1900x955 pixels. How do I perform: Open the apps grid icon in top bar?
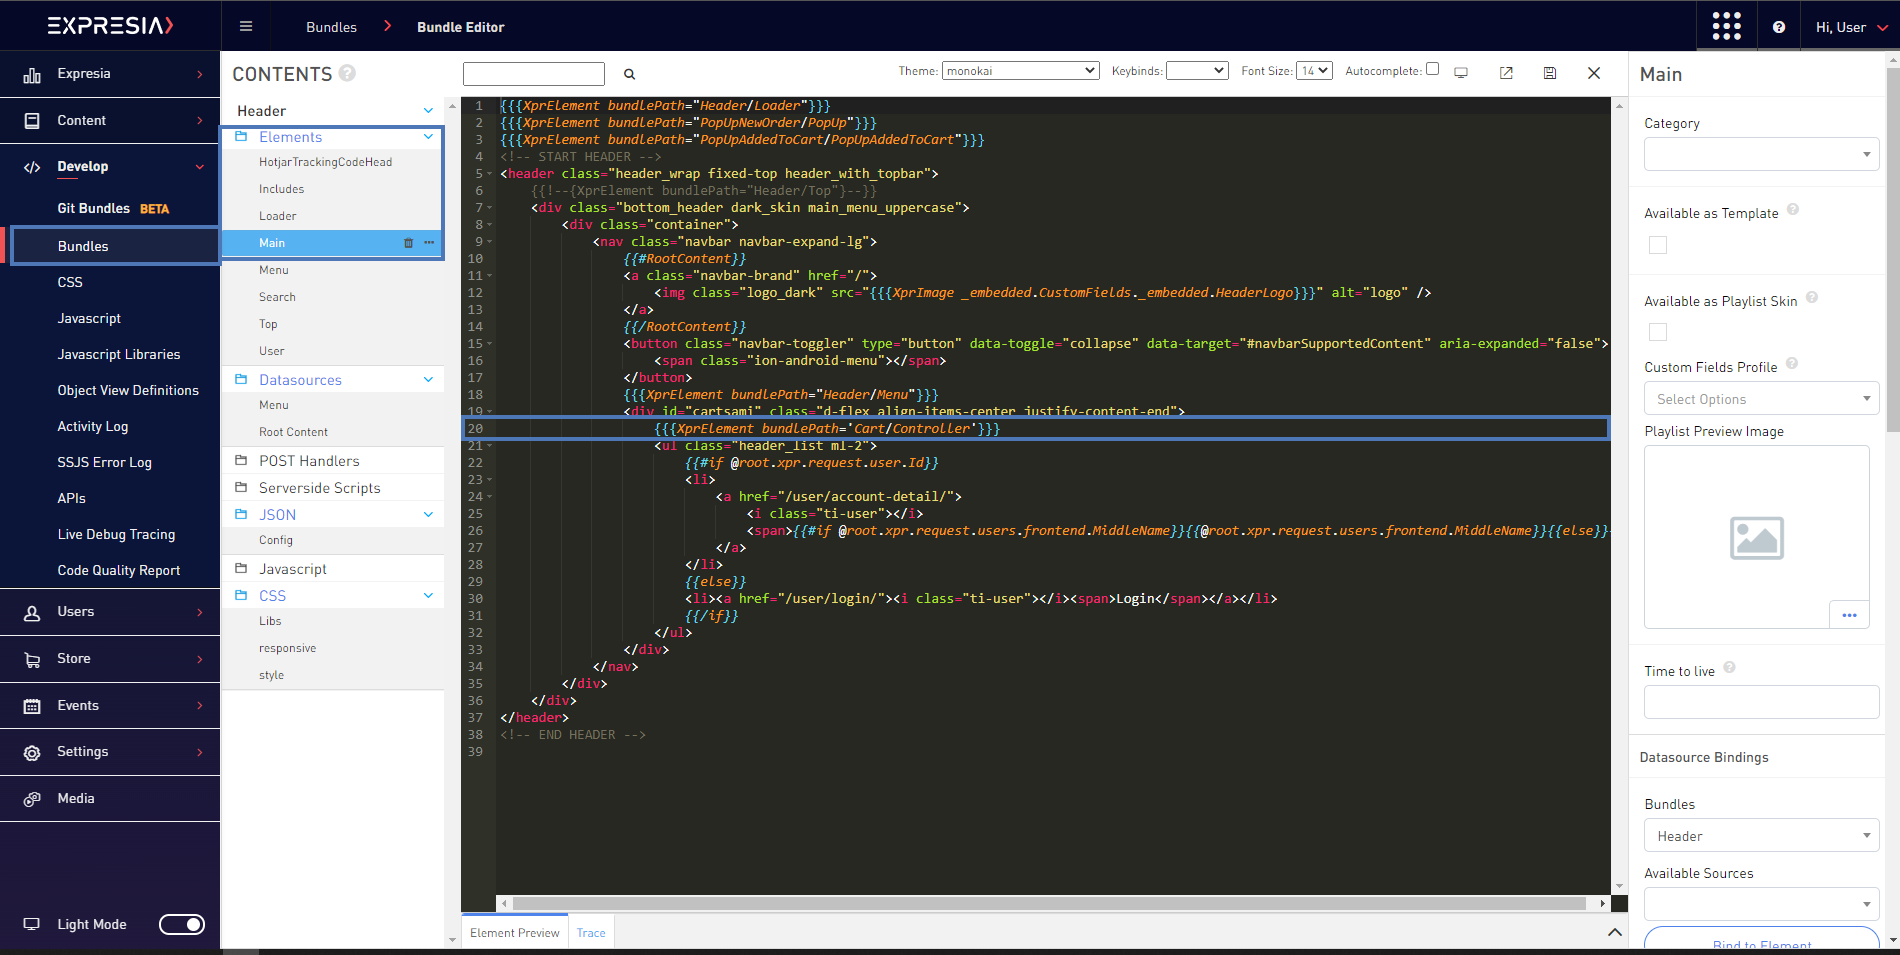click(x=1726, y=26)
